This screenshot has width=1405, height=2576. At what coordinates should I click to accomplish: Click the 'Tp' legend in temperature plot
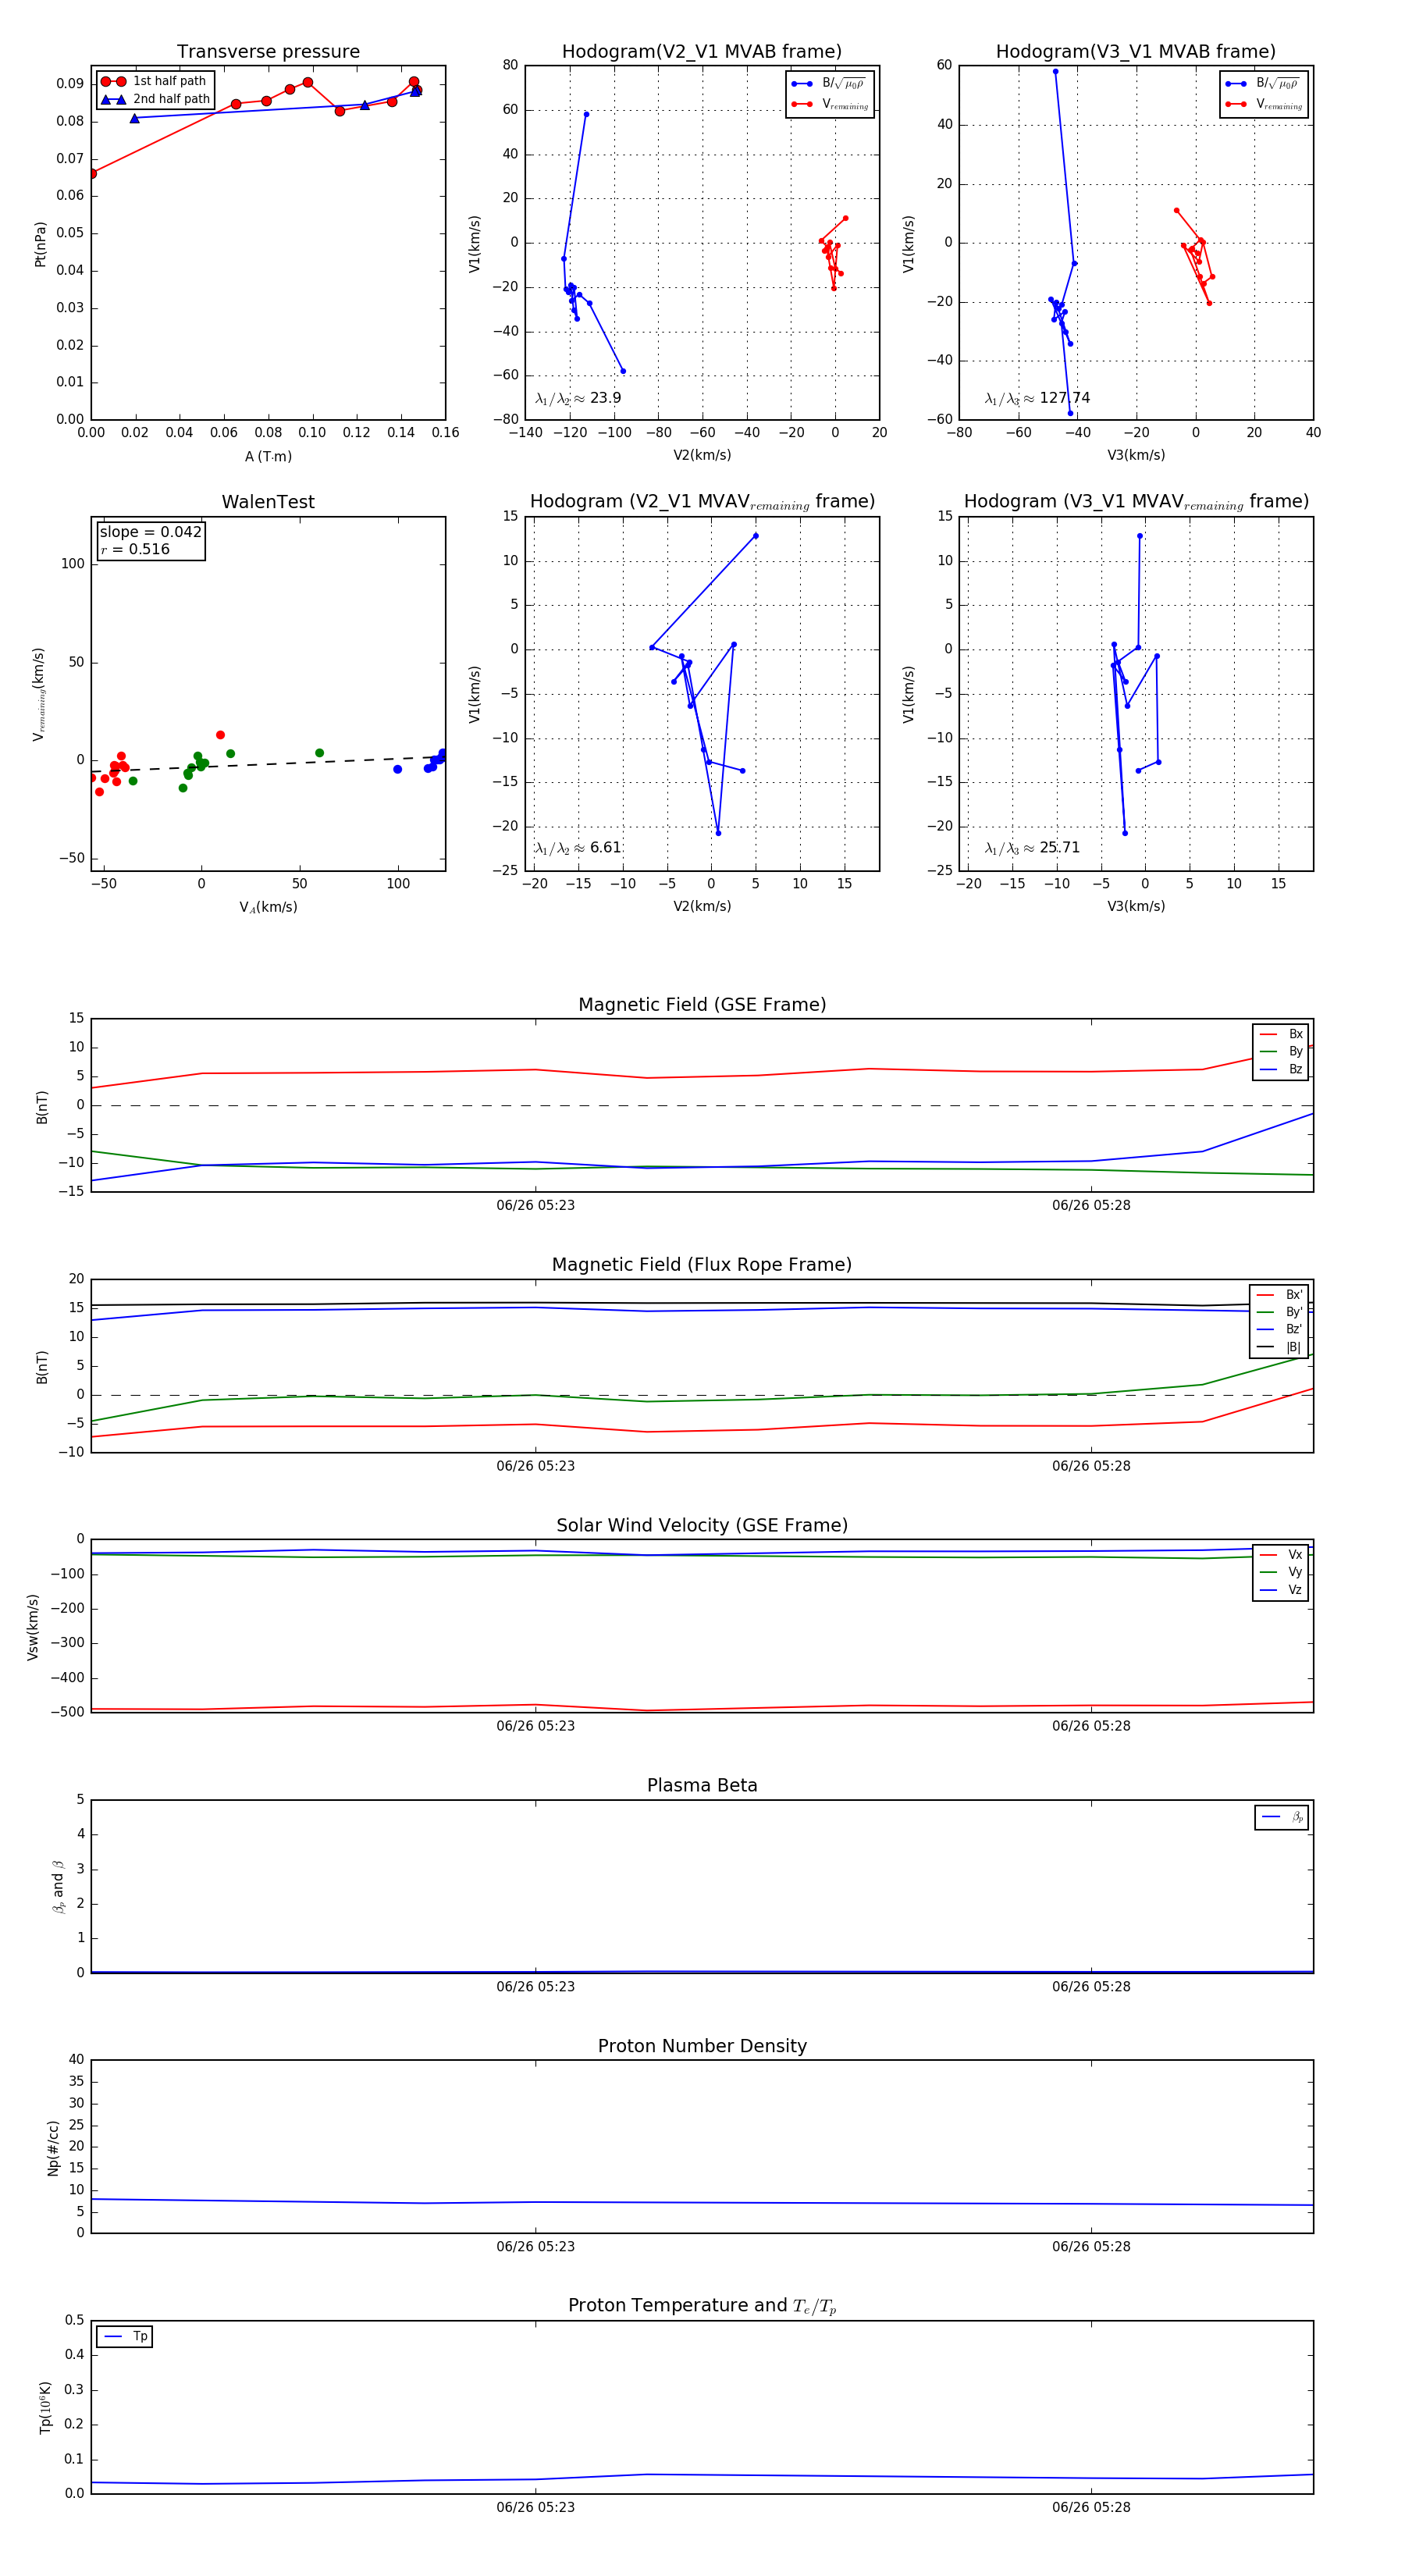click(x=125, y=2337)
